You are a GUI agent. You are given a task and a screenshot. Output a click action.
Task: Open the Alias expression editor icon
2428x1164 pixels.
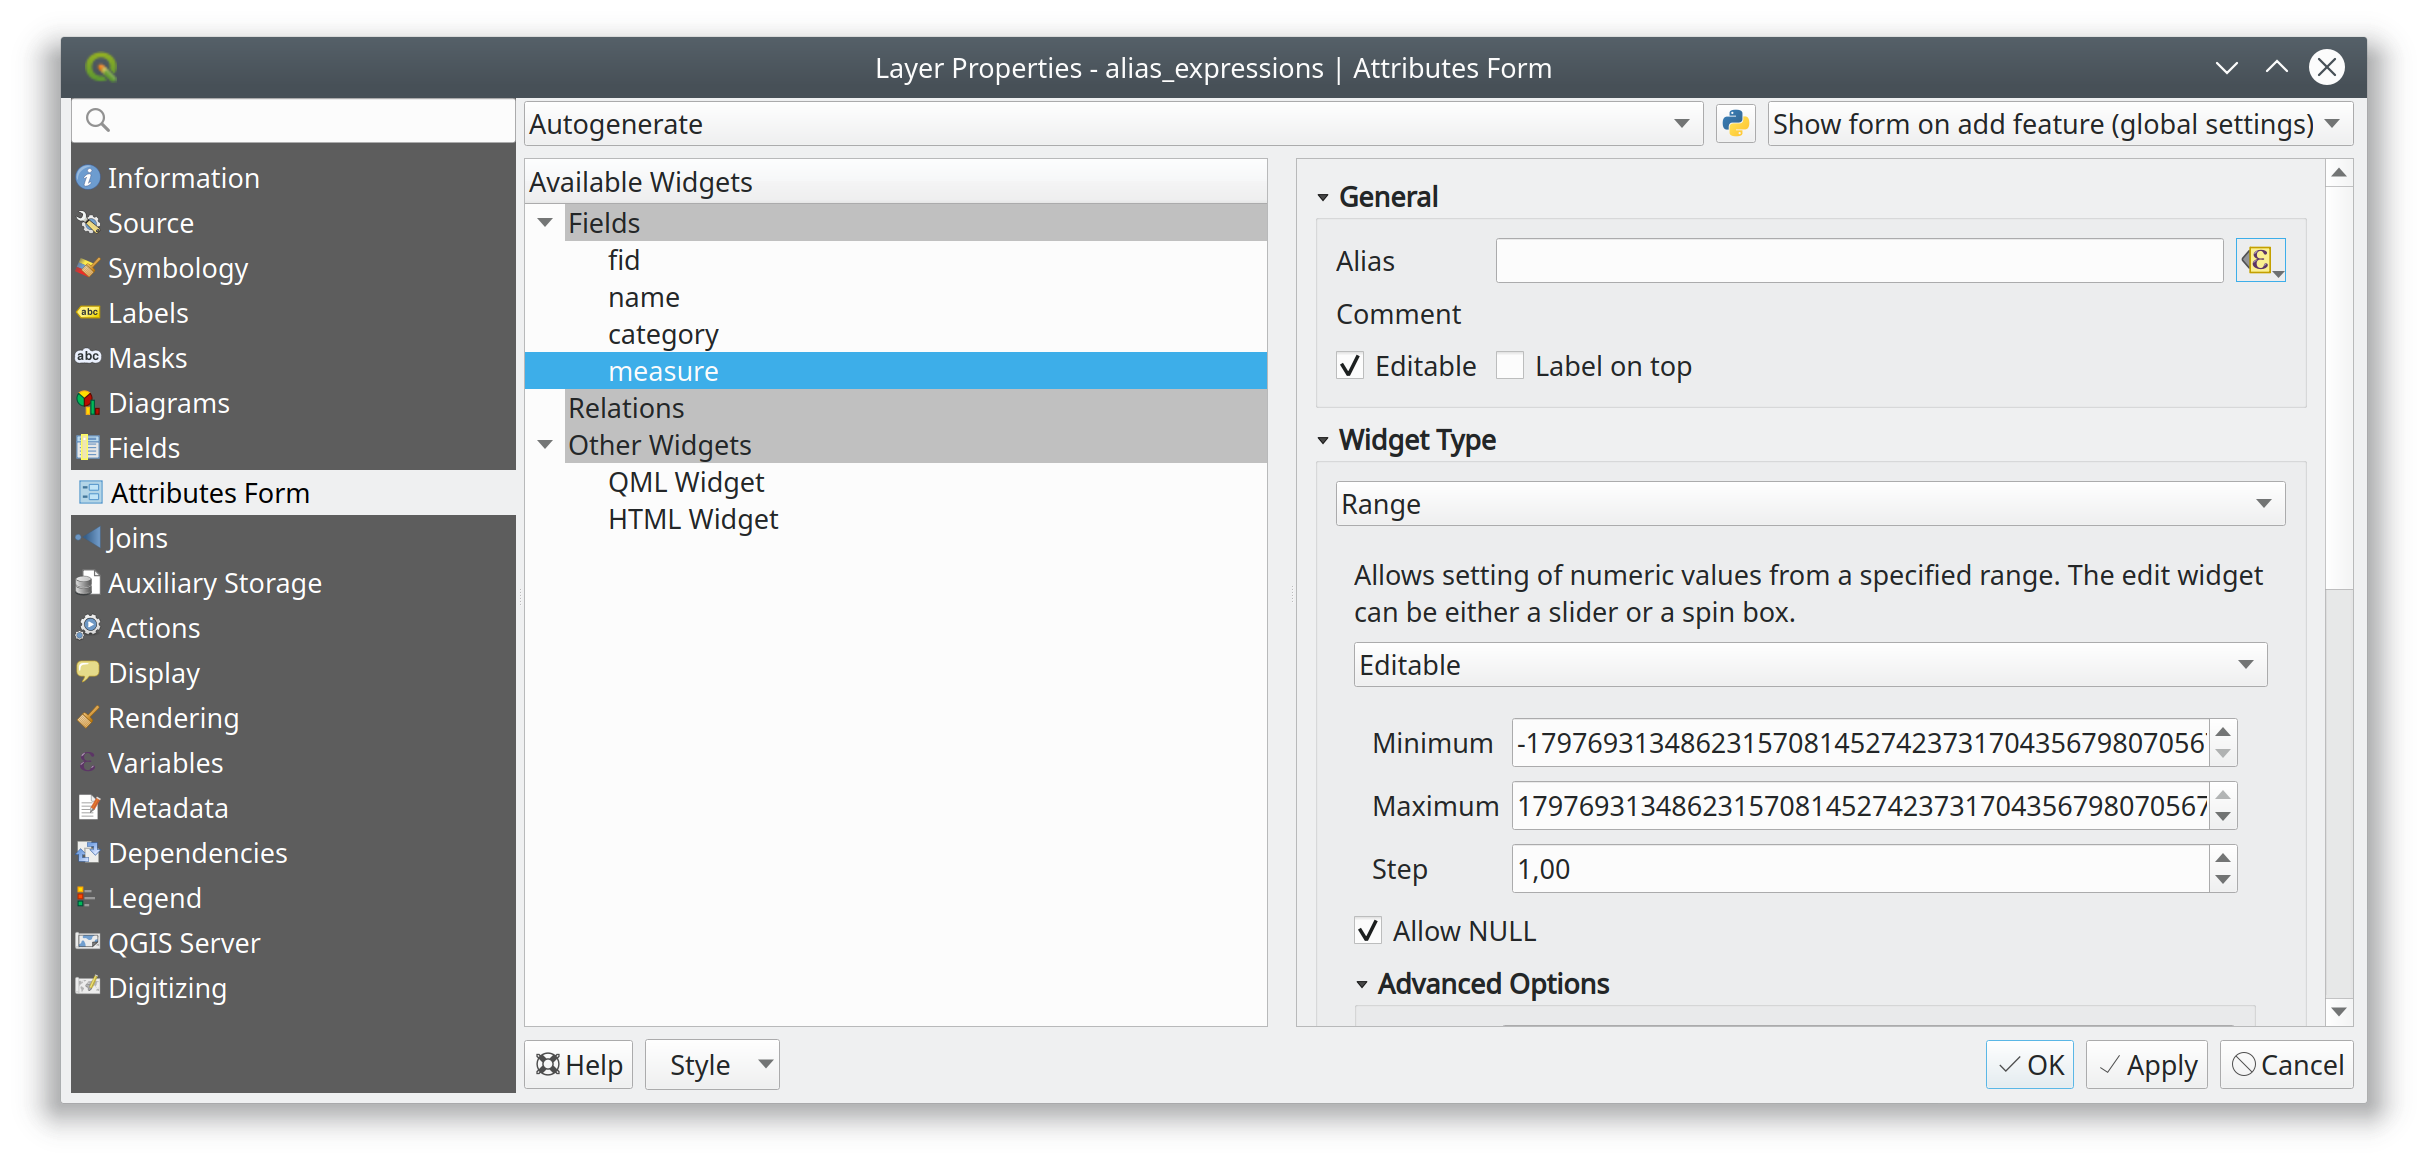click(2260, 261)
